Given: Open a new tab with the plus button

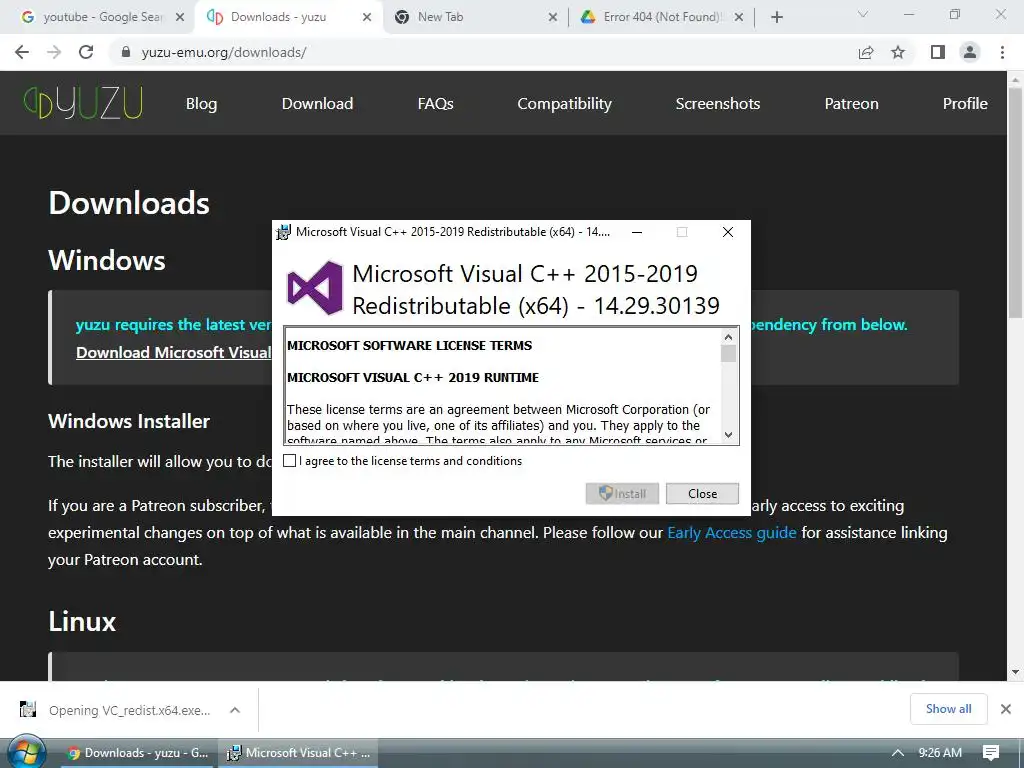Looking at the screenshot, I should coord(776,18).
